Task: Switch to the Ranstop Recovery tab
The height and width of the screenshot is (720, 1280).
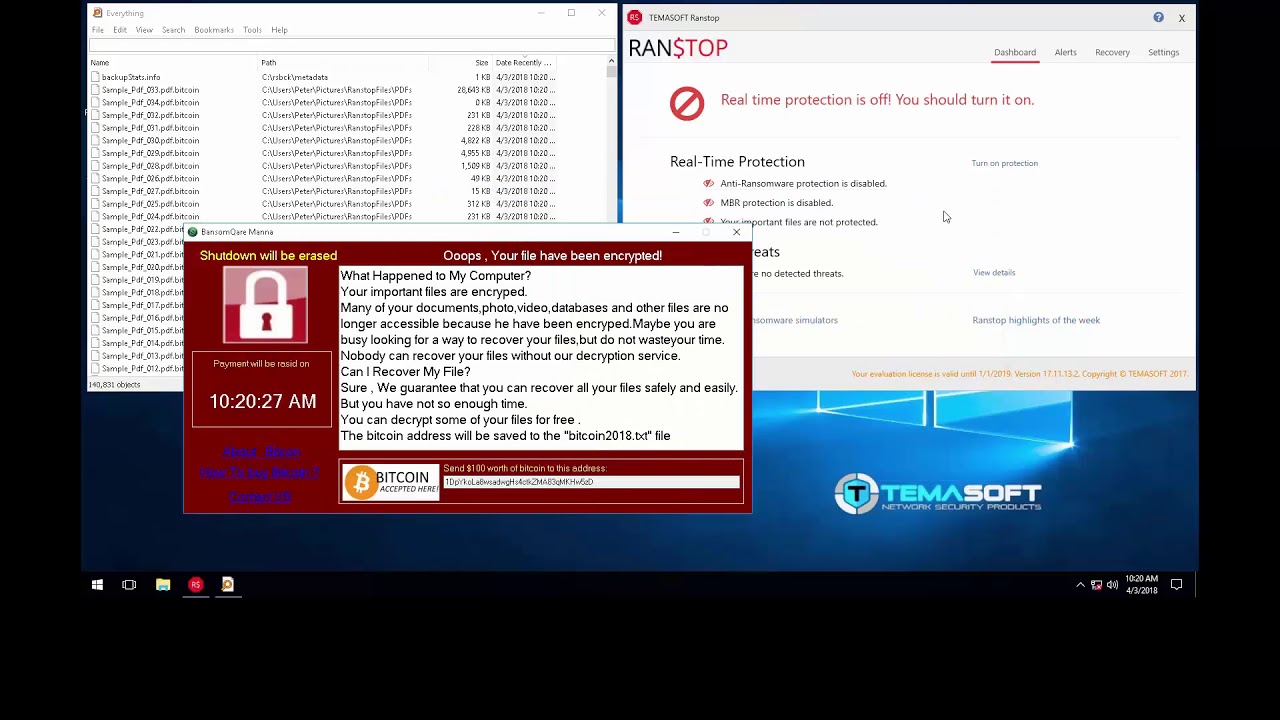Action: coord(1112,52)
